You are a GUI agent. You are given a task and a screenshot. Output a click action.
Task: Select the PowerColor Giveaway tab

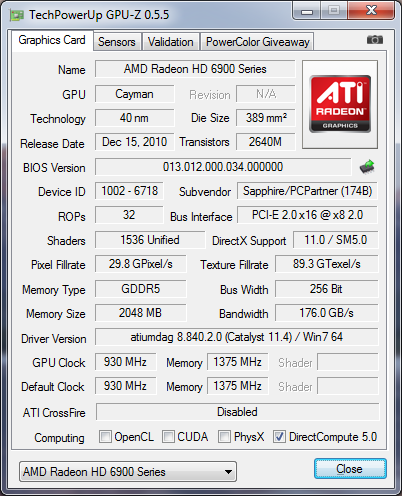258,42
